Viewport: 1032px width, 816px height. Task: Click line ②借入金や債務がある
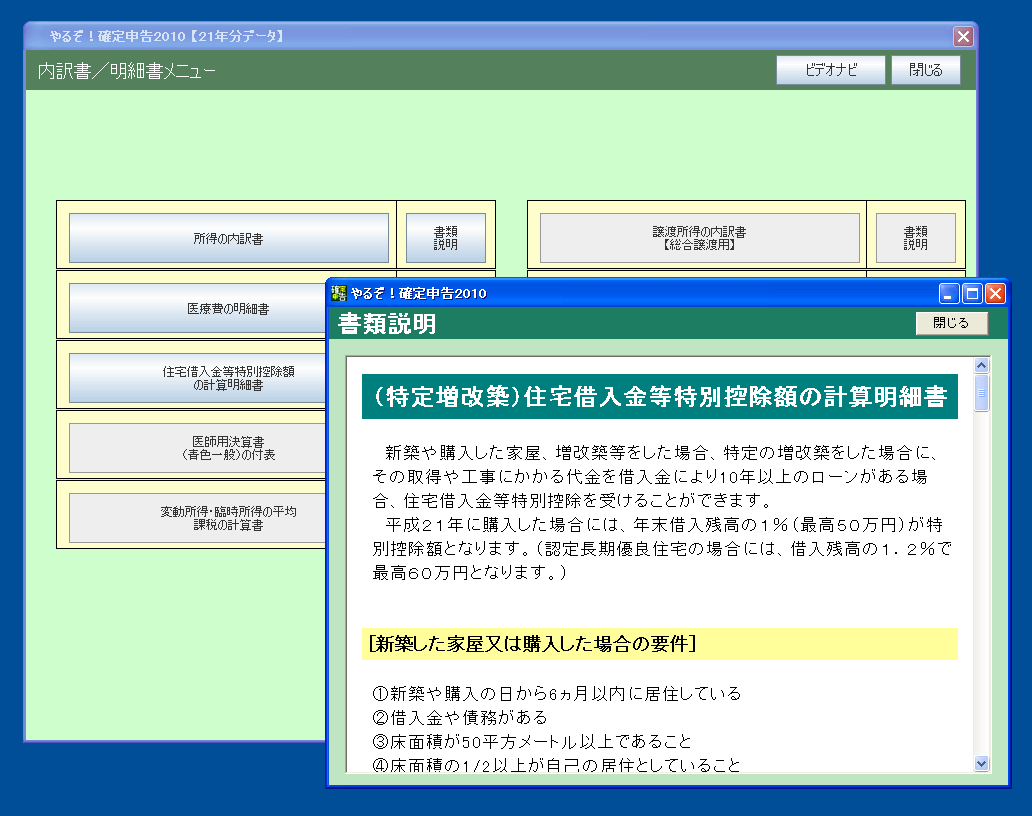[460, 717]
